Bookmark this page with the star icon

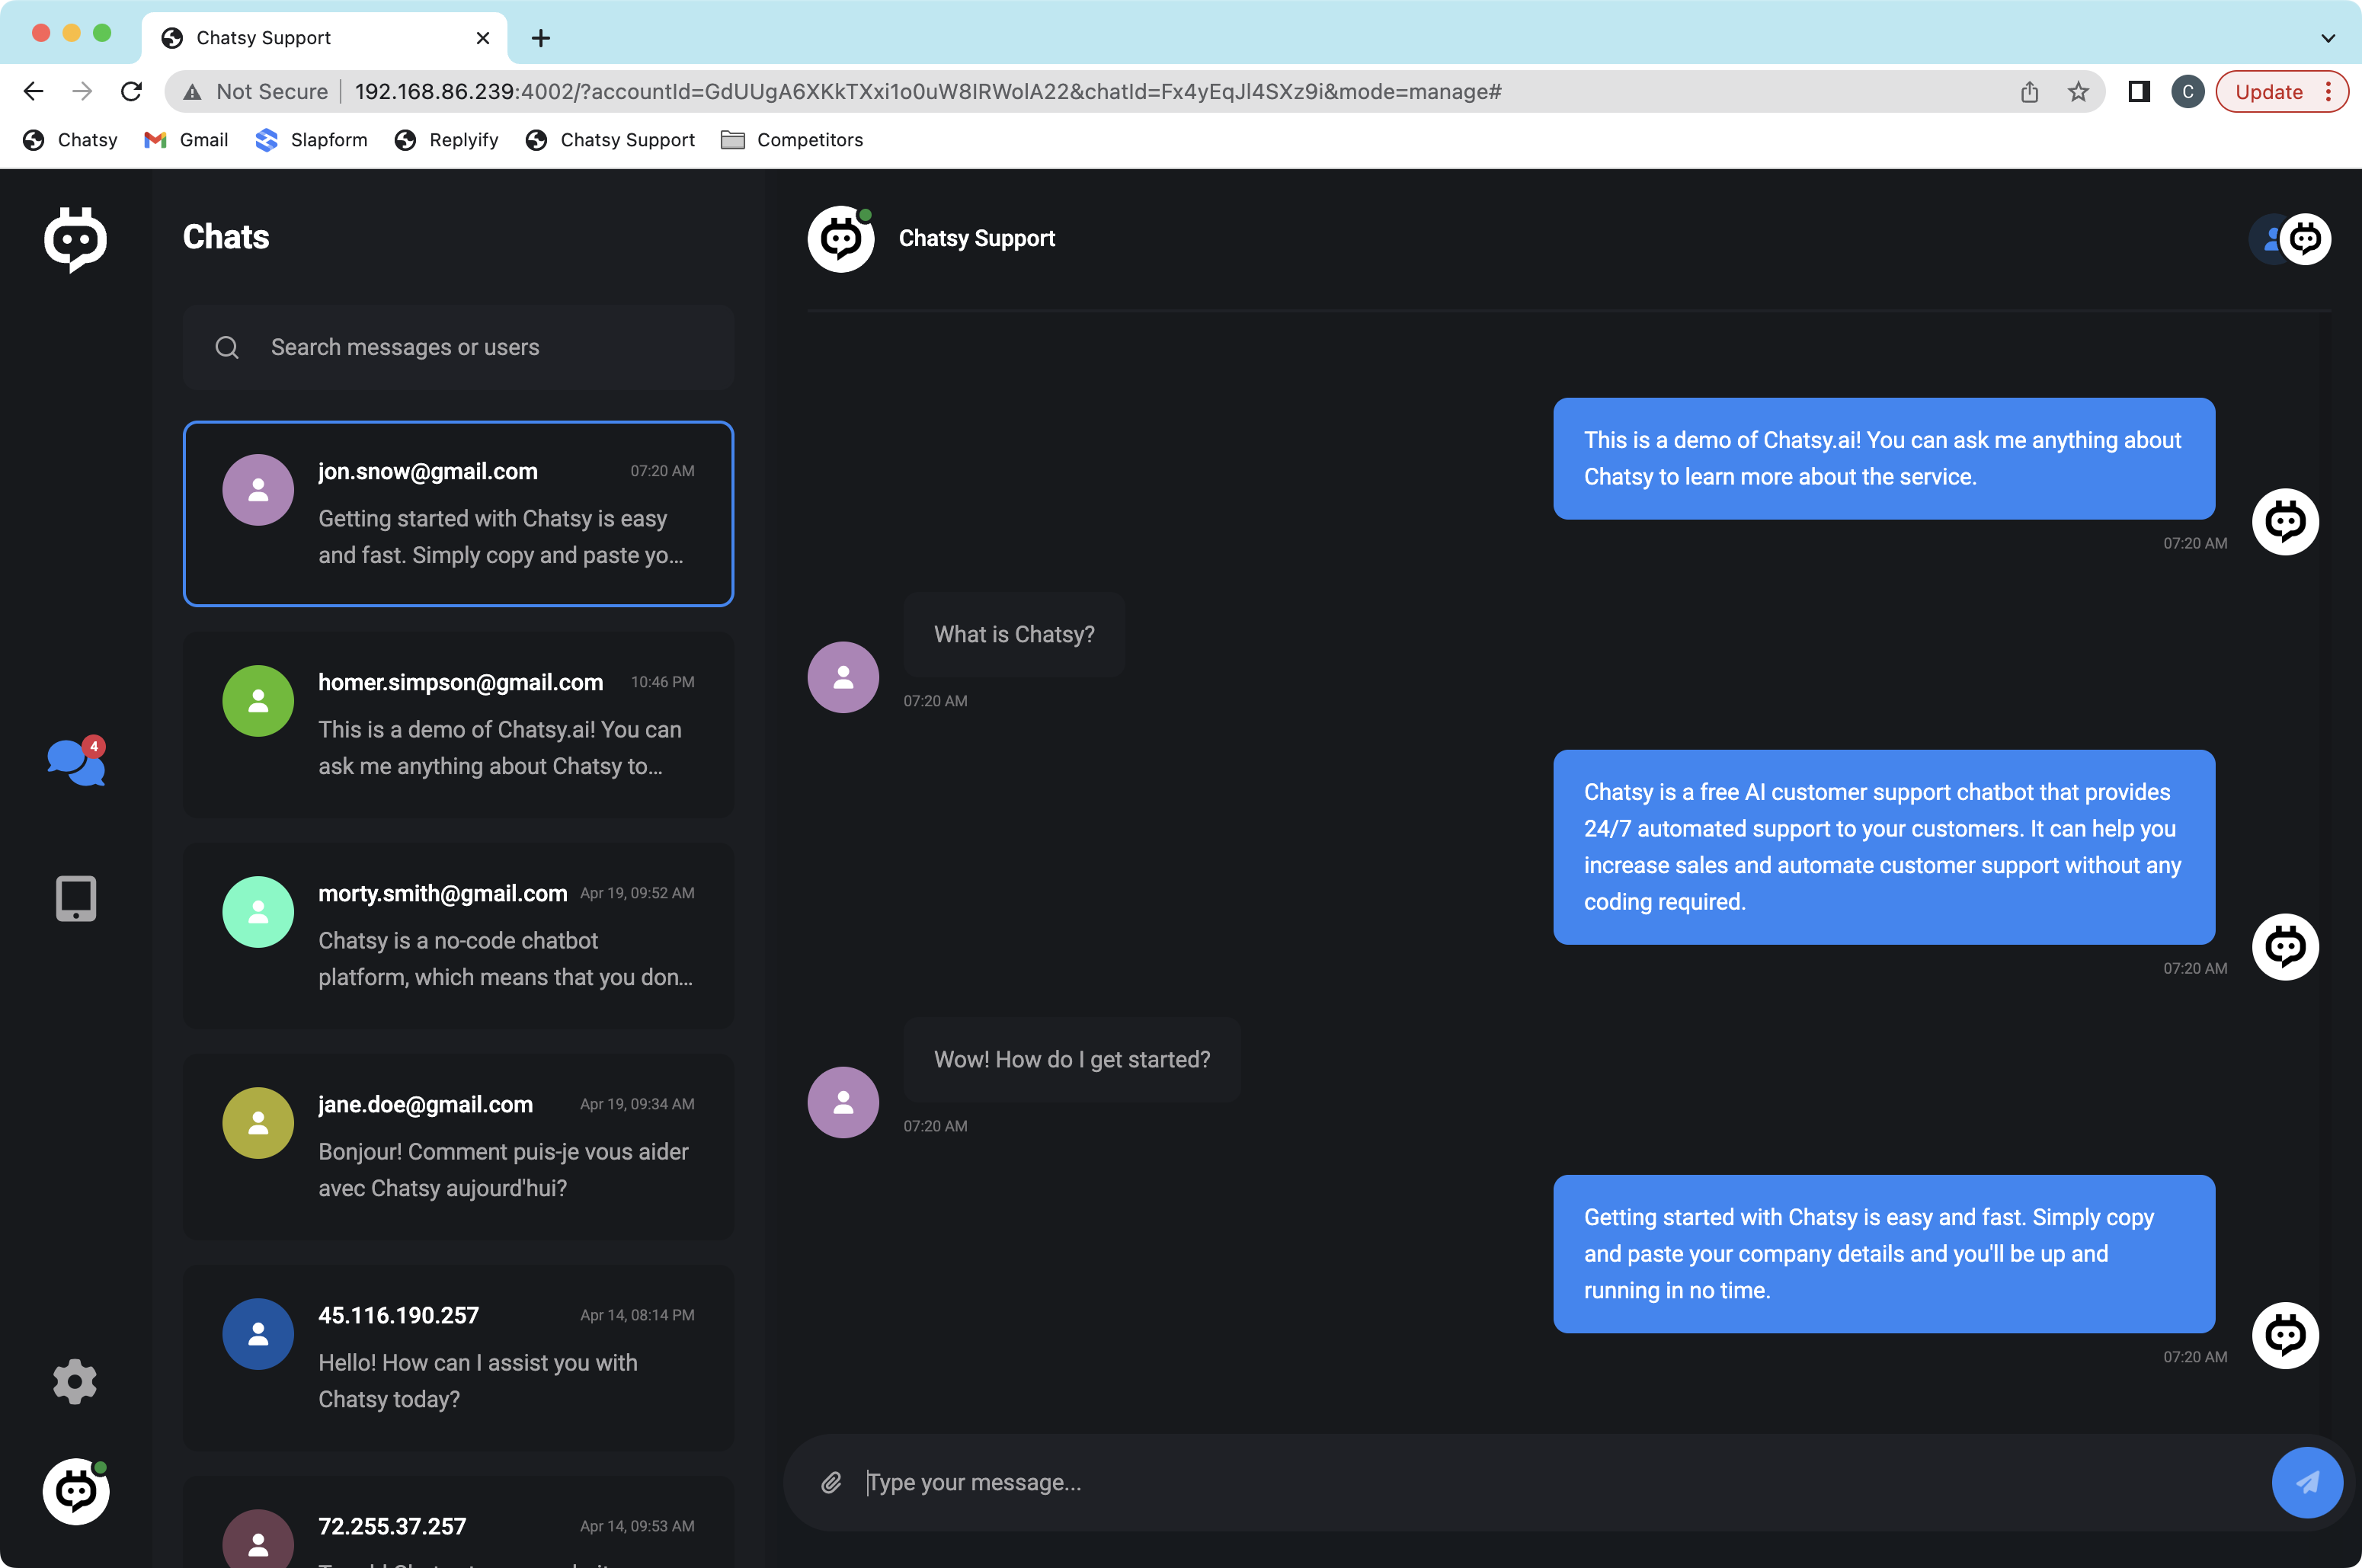[x=2078, y=92]
